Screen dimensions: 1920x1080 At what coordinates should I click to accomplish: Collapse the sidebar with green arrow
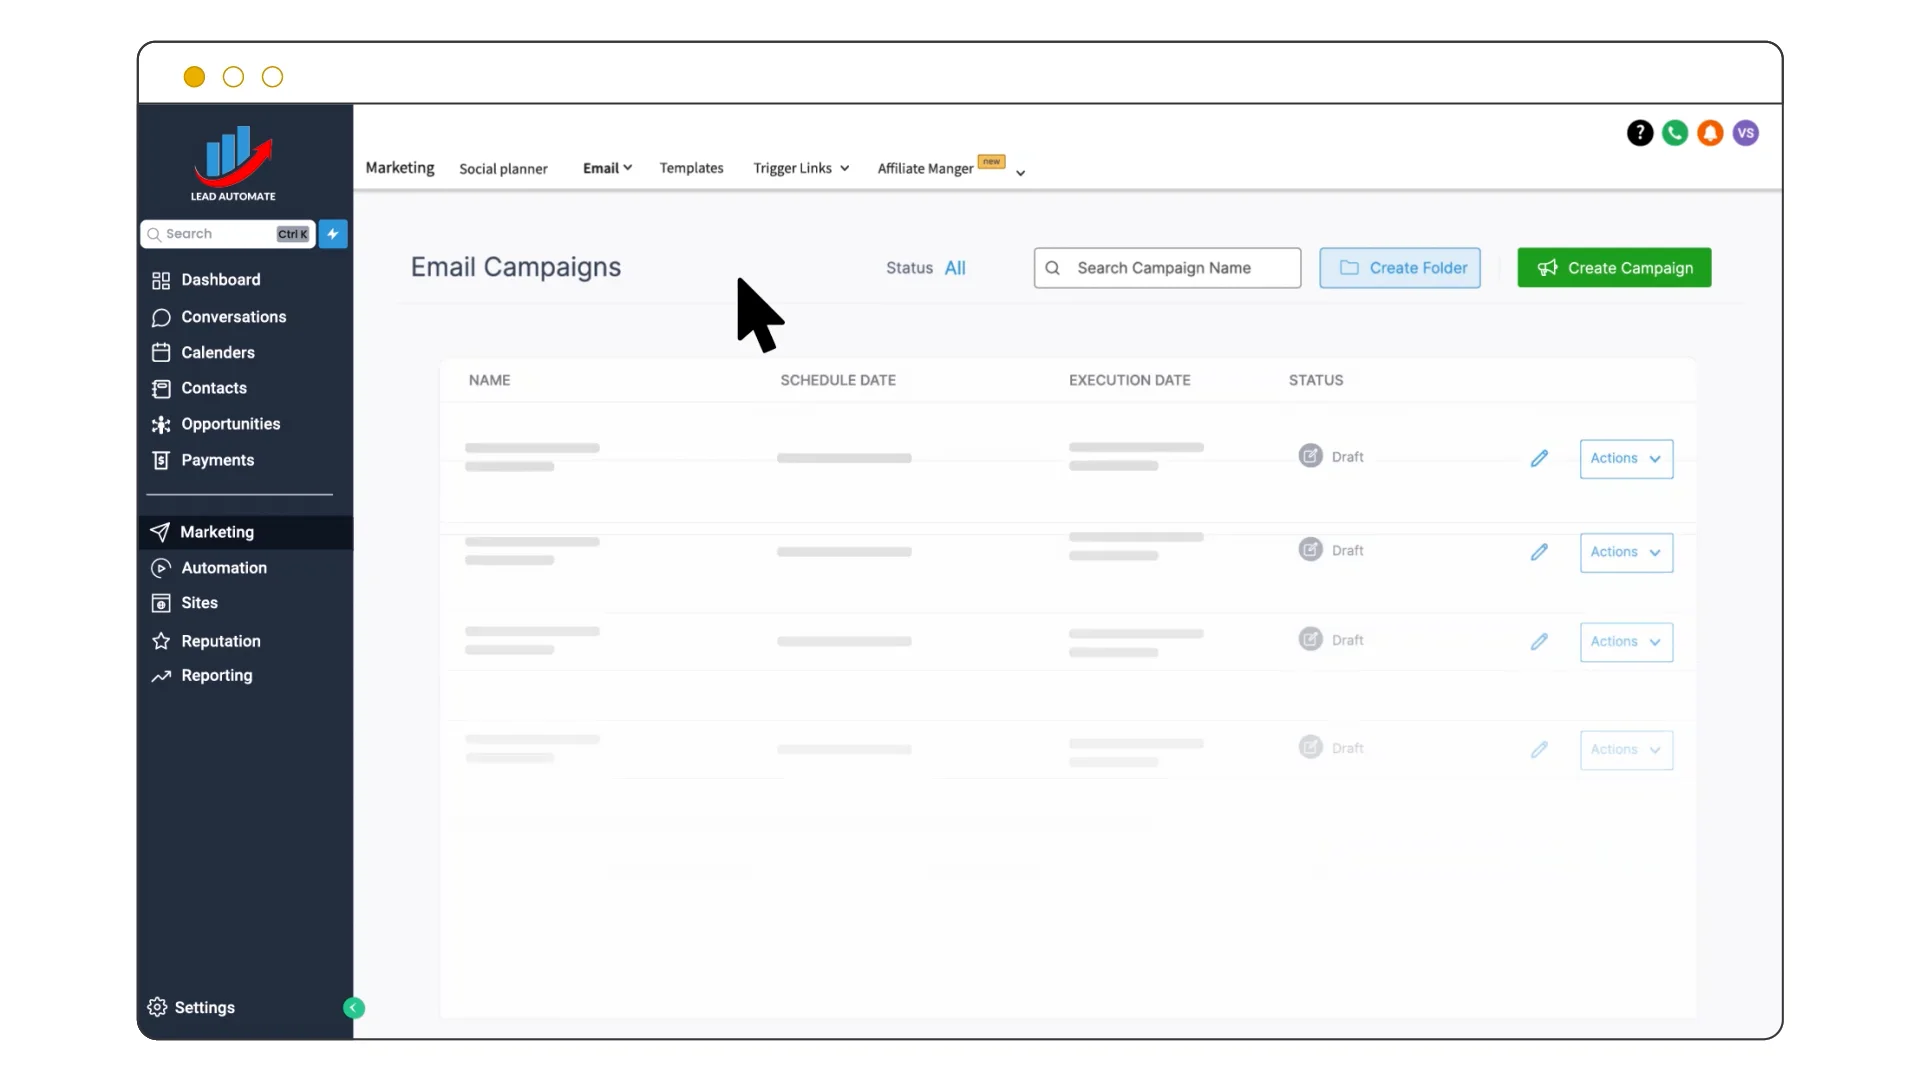pyautogui.click(x=354, y=1008)
